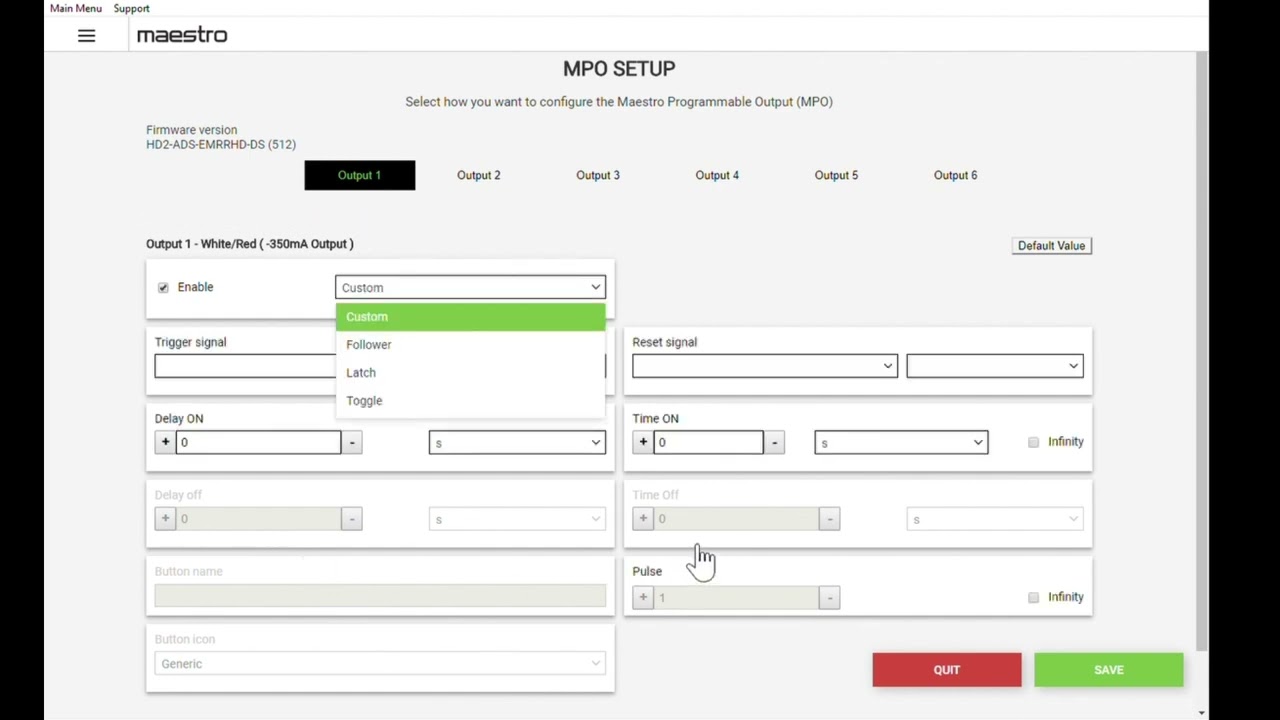Increase Time ON value with plus

click(643, 442)
